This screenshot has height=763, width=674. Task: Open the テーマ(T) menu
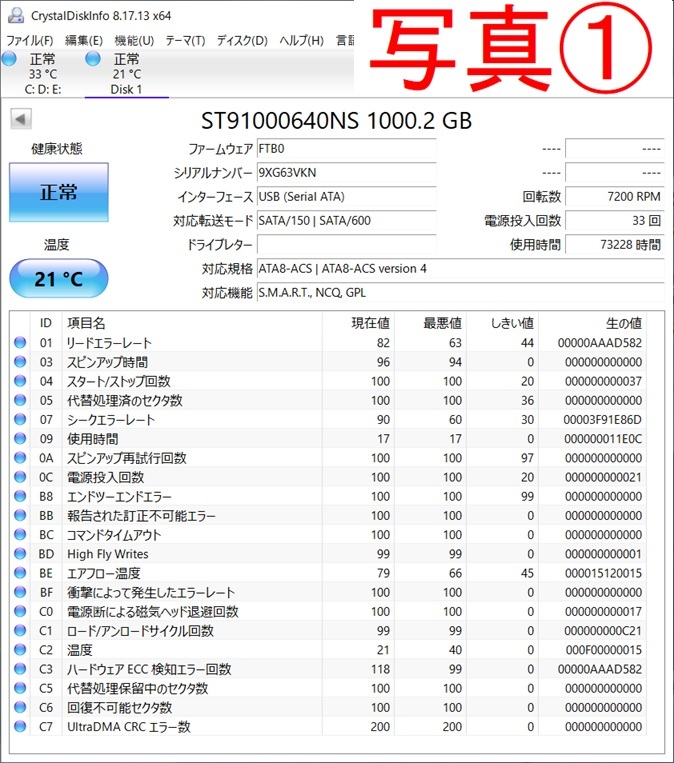pyautogui.click(x=185, y=40)
